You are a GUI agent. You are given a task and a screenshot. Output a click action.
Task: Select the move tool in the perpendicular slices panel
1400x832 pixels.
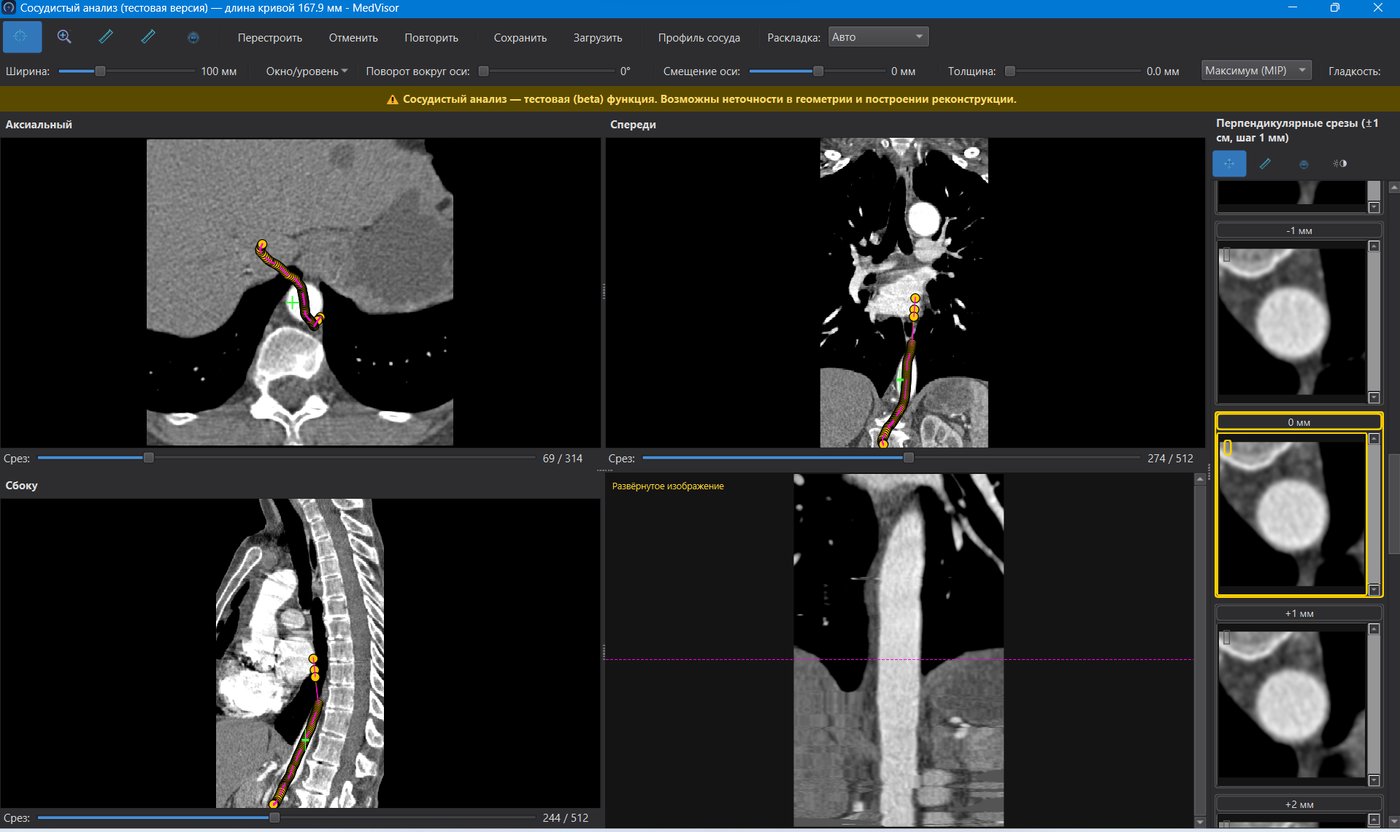pos(1229,163)
